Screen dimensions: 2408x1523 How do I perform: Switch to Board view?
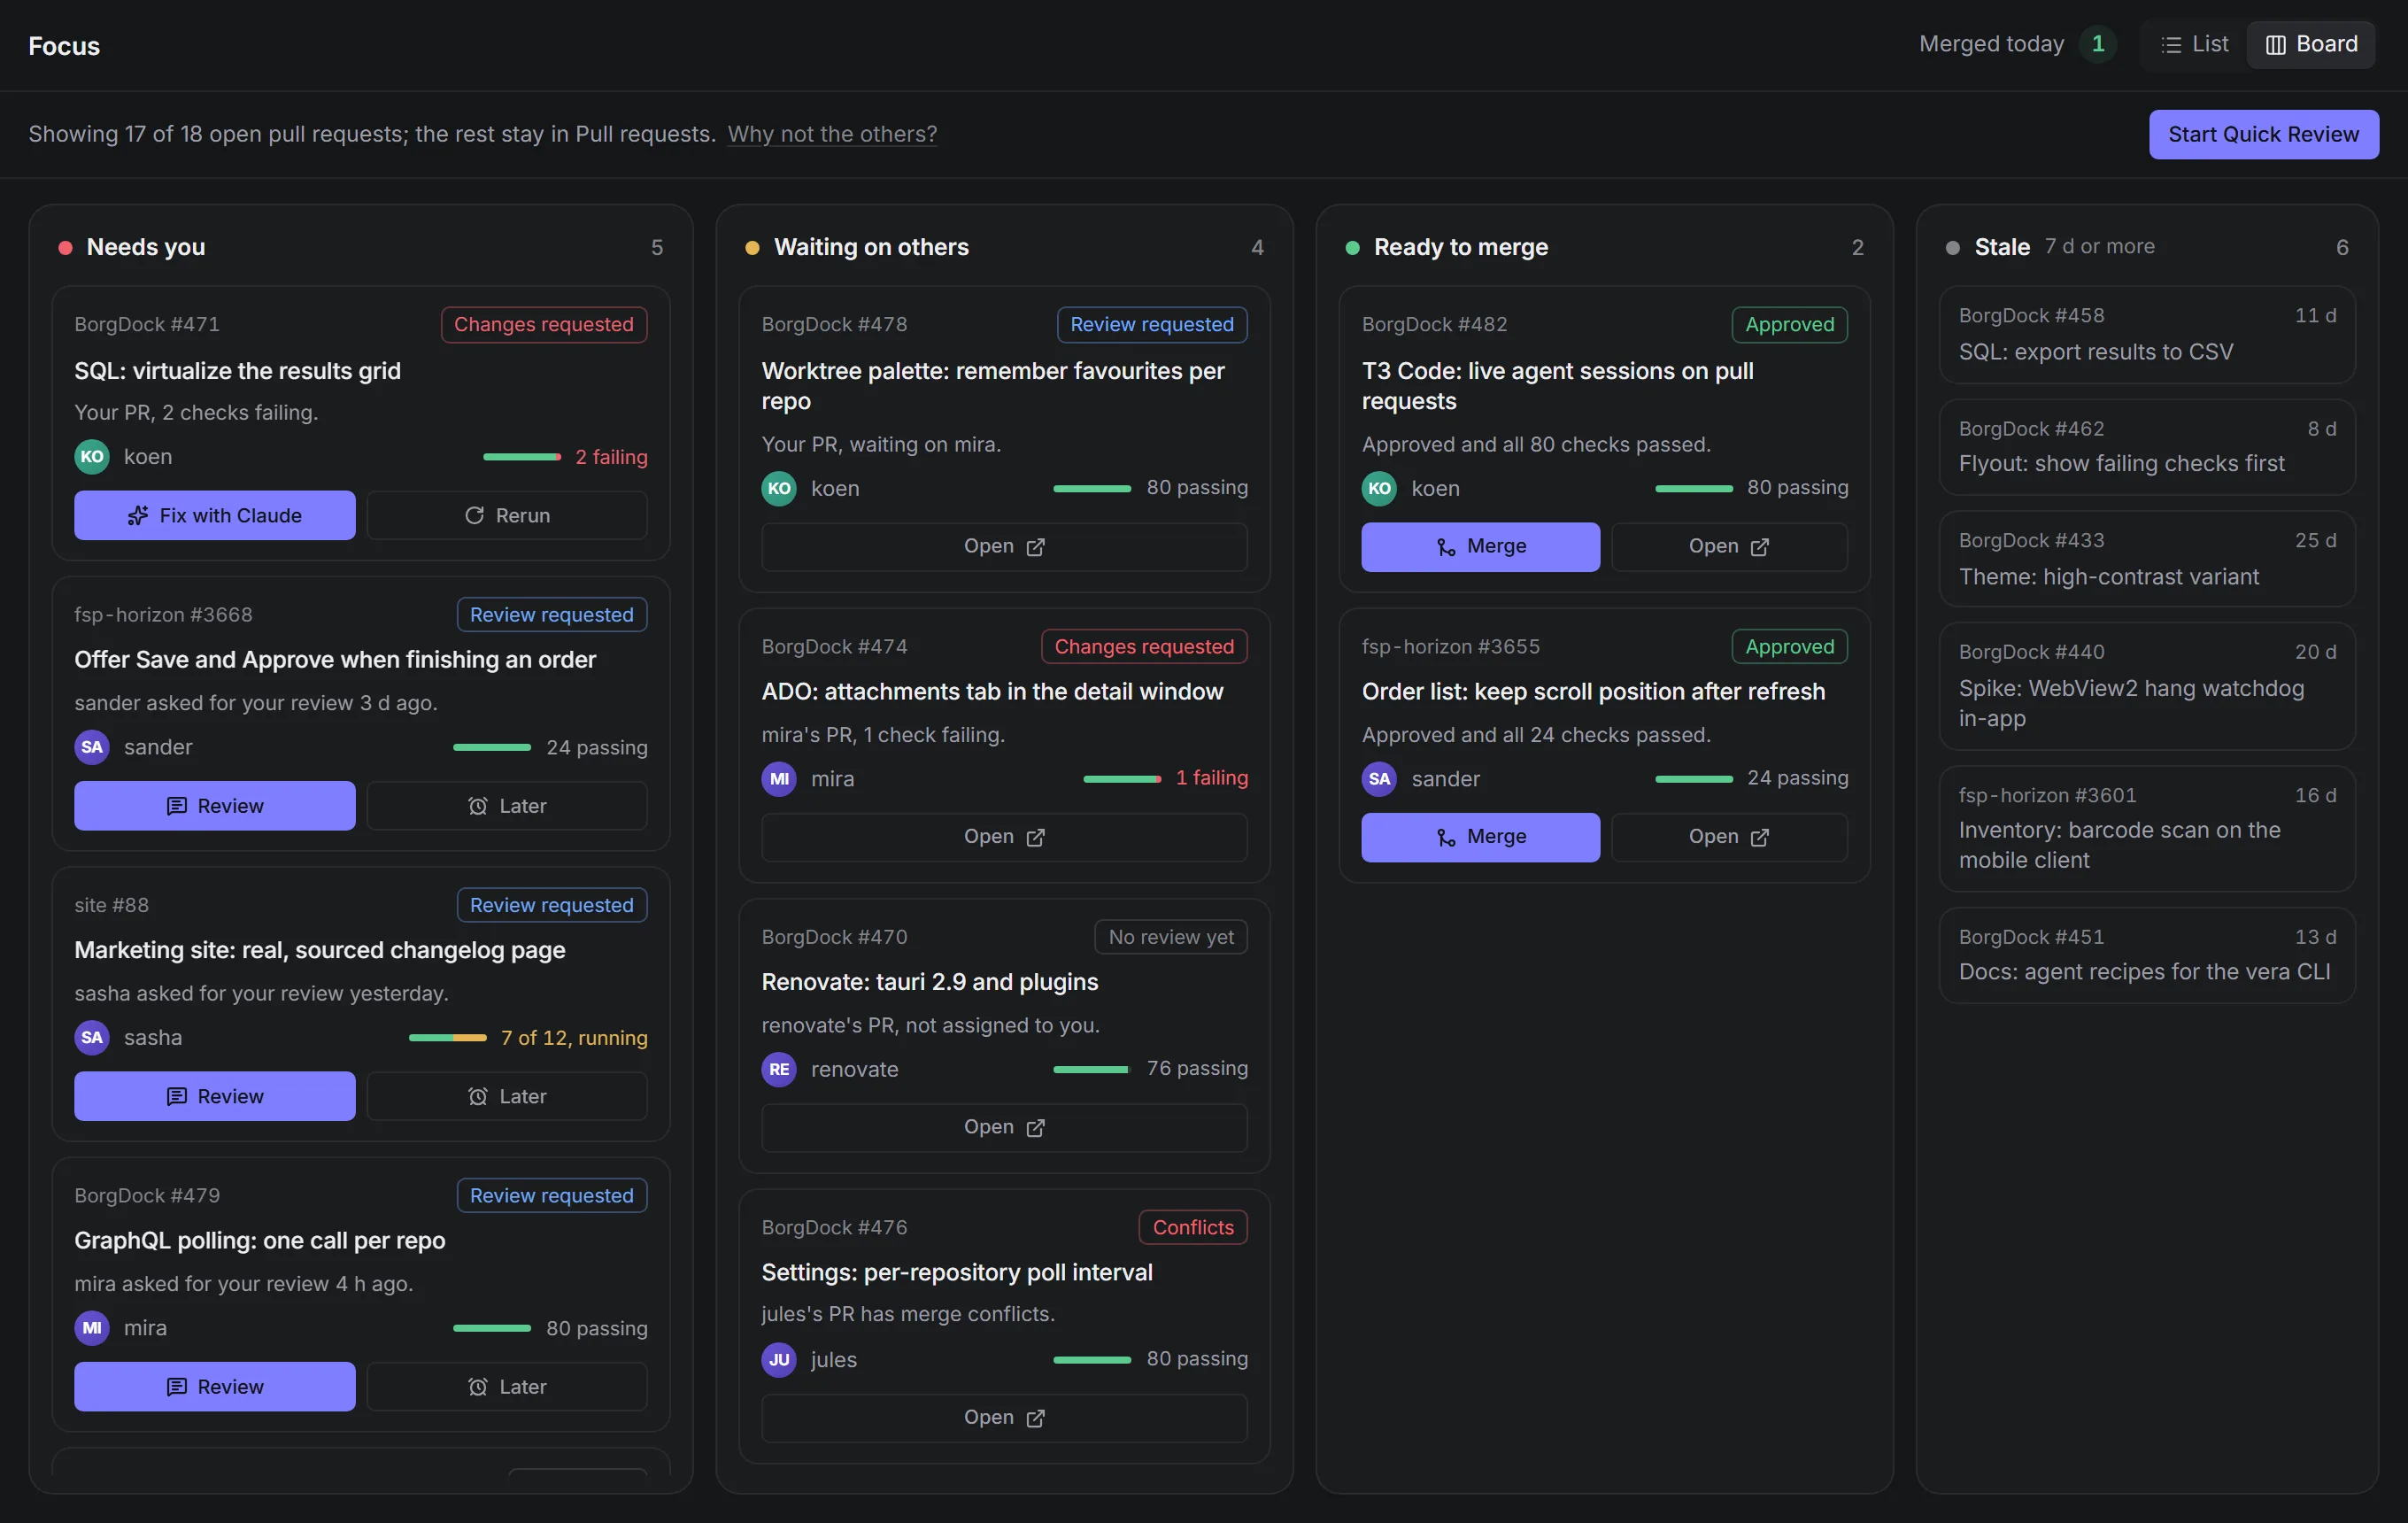[2311, 44]
